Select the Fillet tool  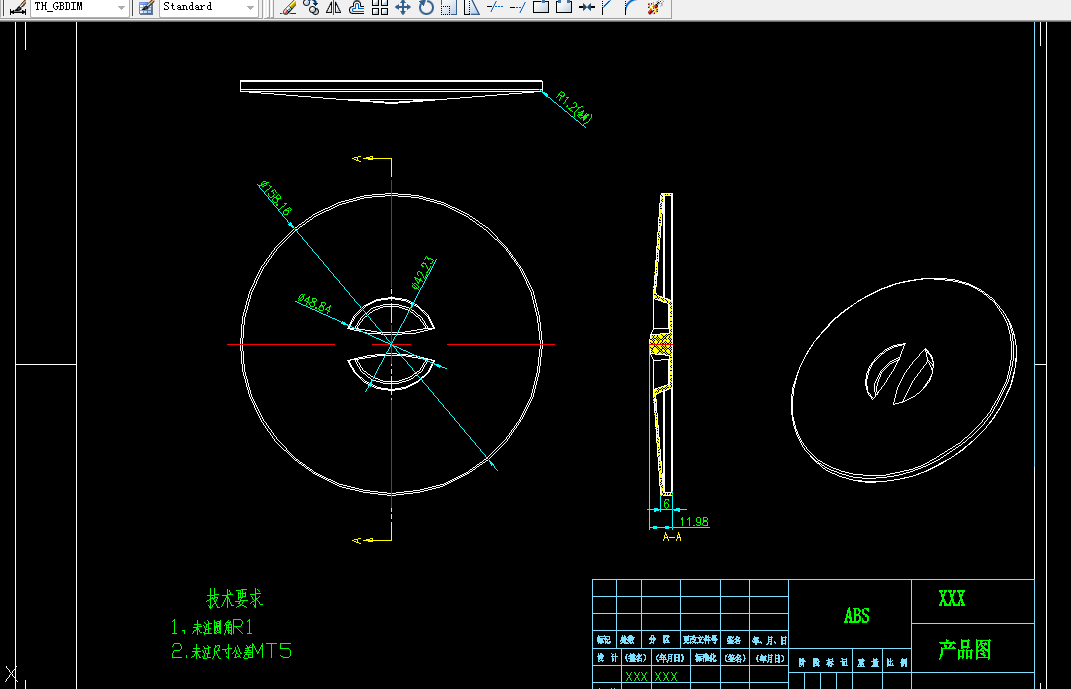coord(630,8)
